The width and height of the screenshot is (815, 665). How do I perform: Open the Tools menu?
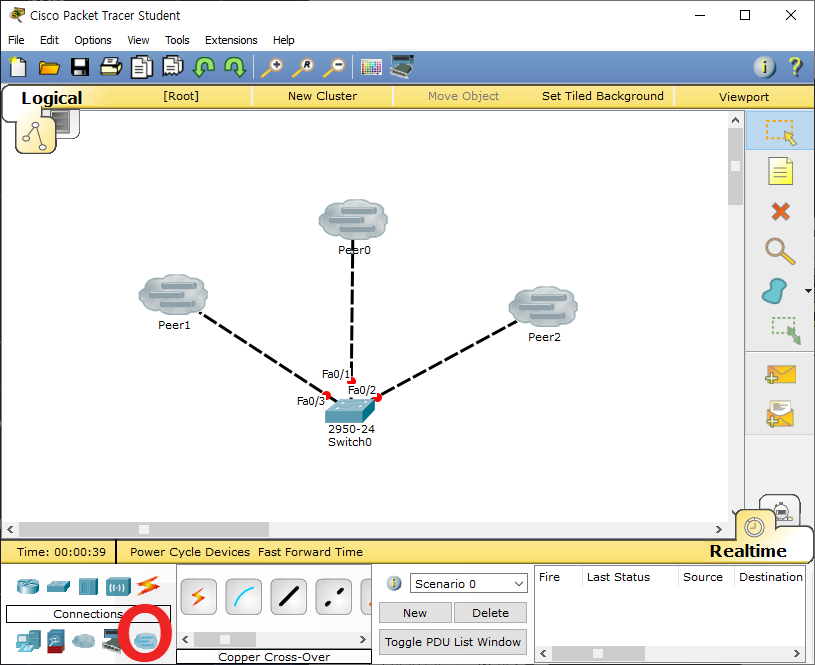click(x=177, y=40)
